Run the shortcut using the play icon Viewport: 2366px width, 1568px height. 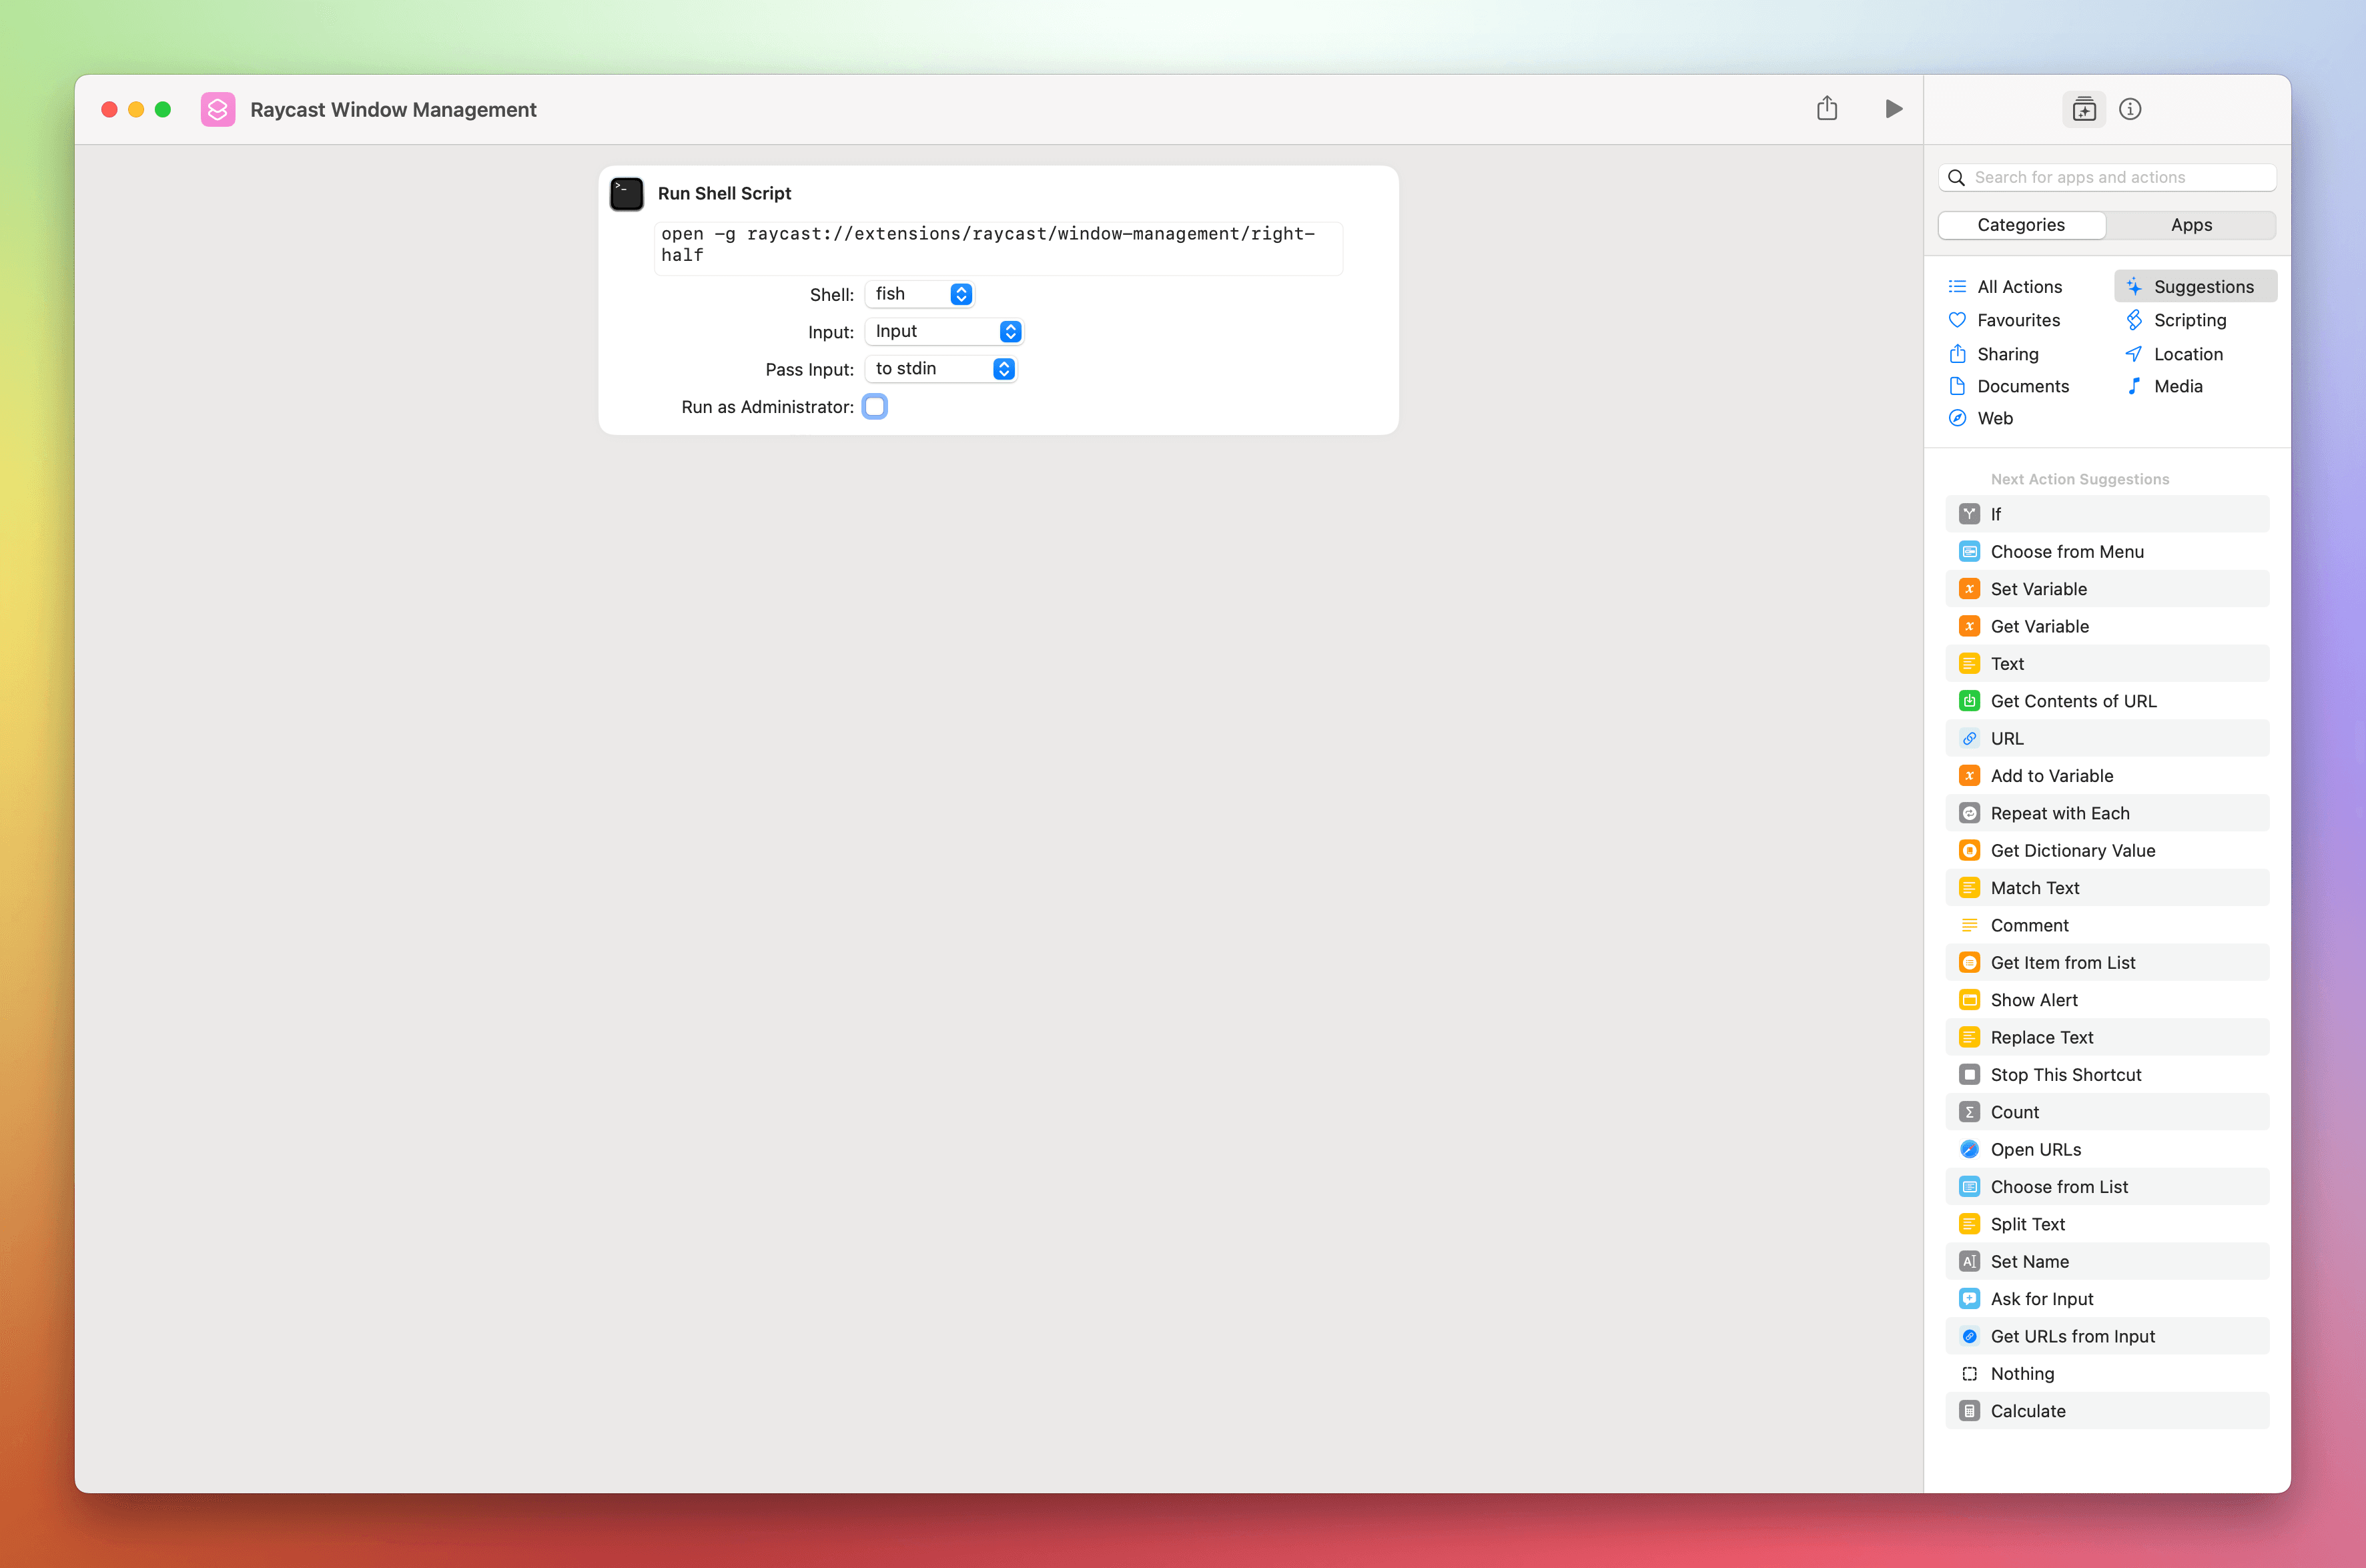(x=1893, y=108)
